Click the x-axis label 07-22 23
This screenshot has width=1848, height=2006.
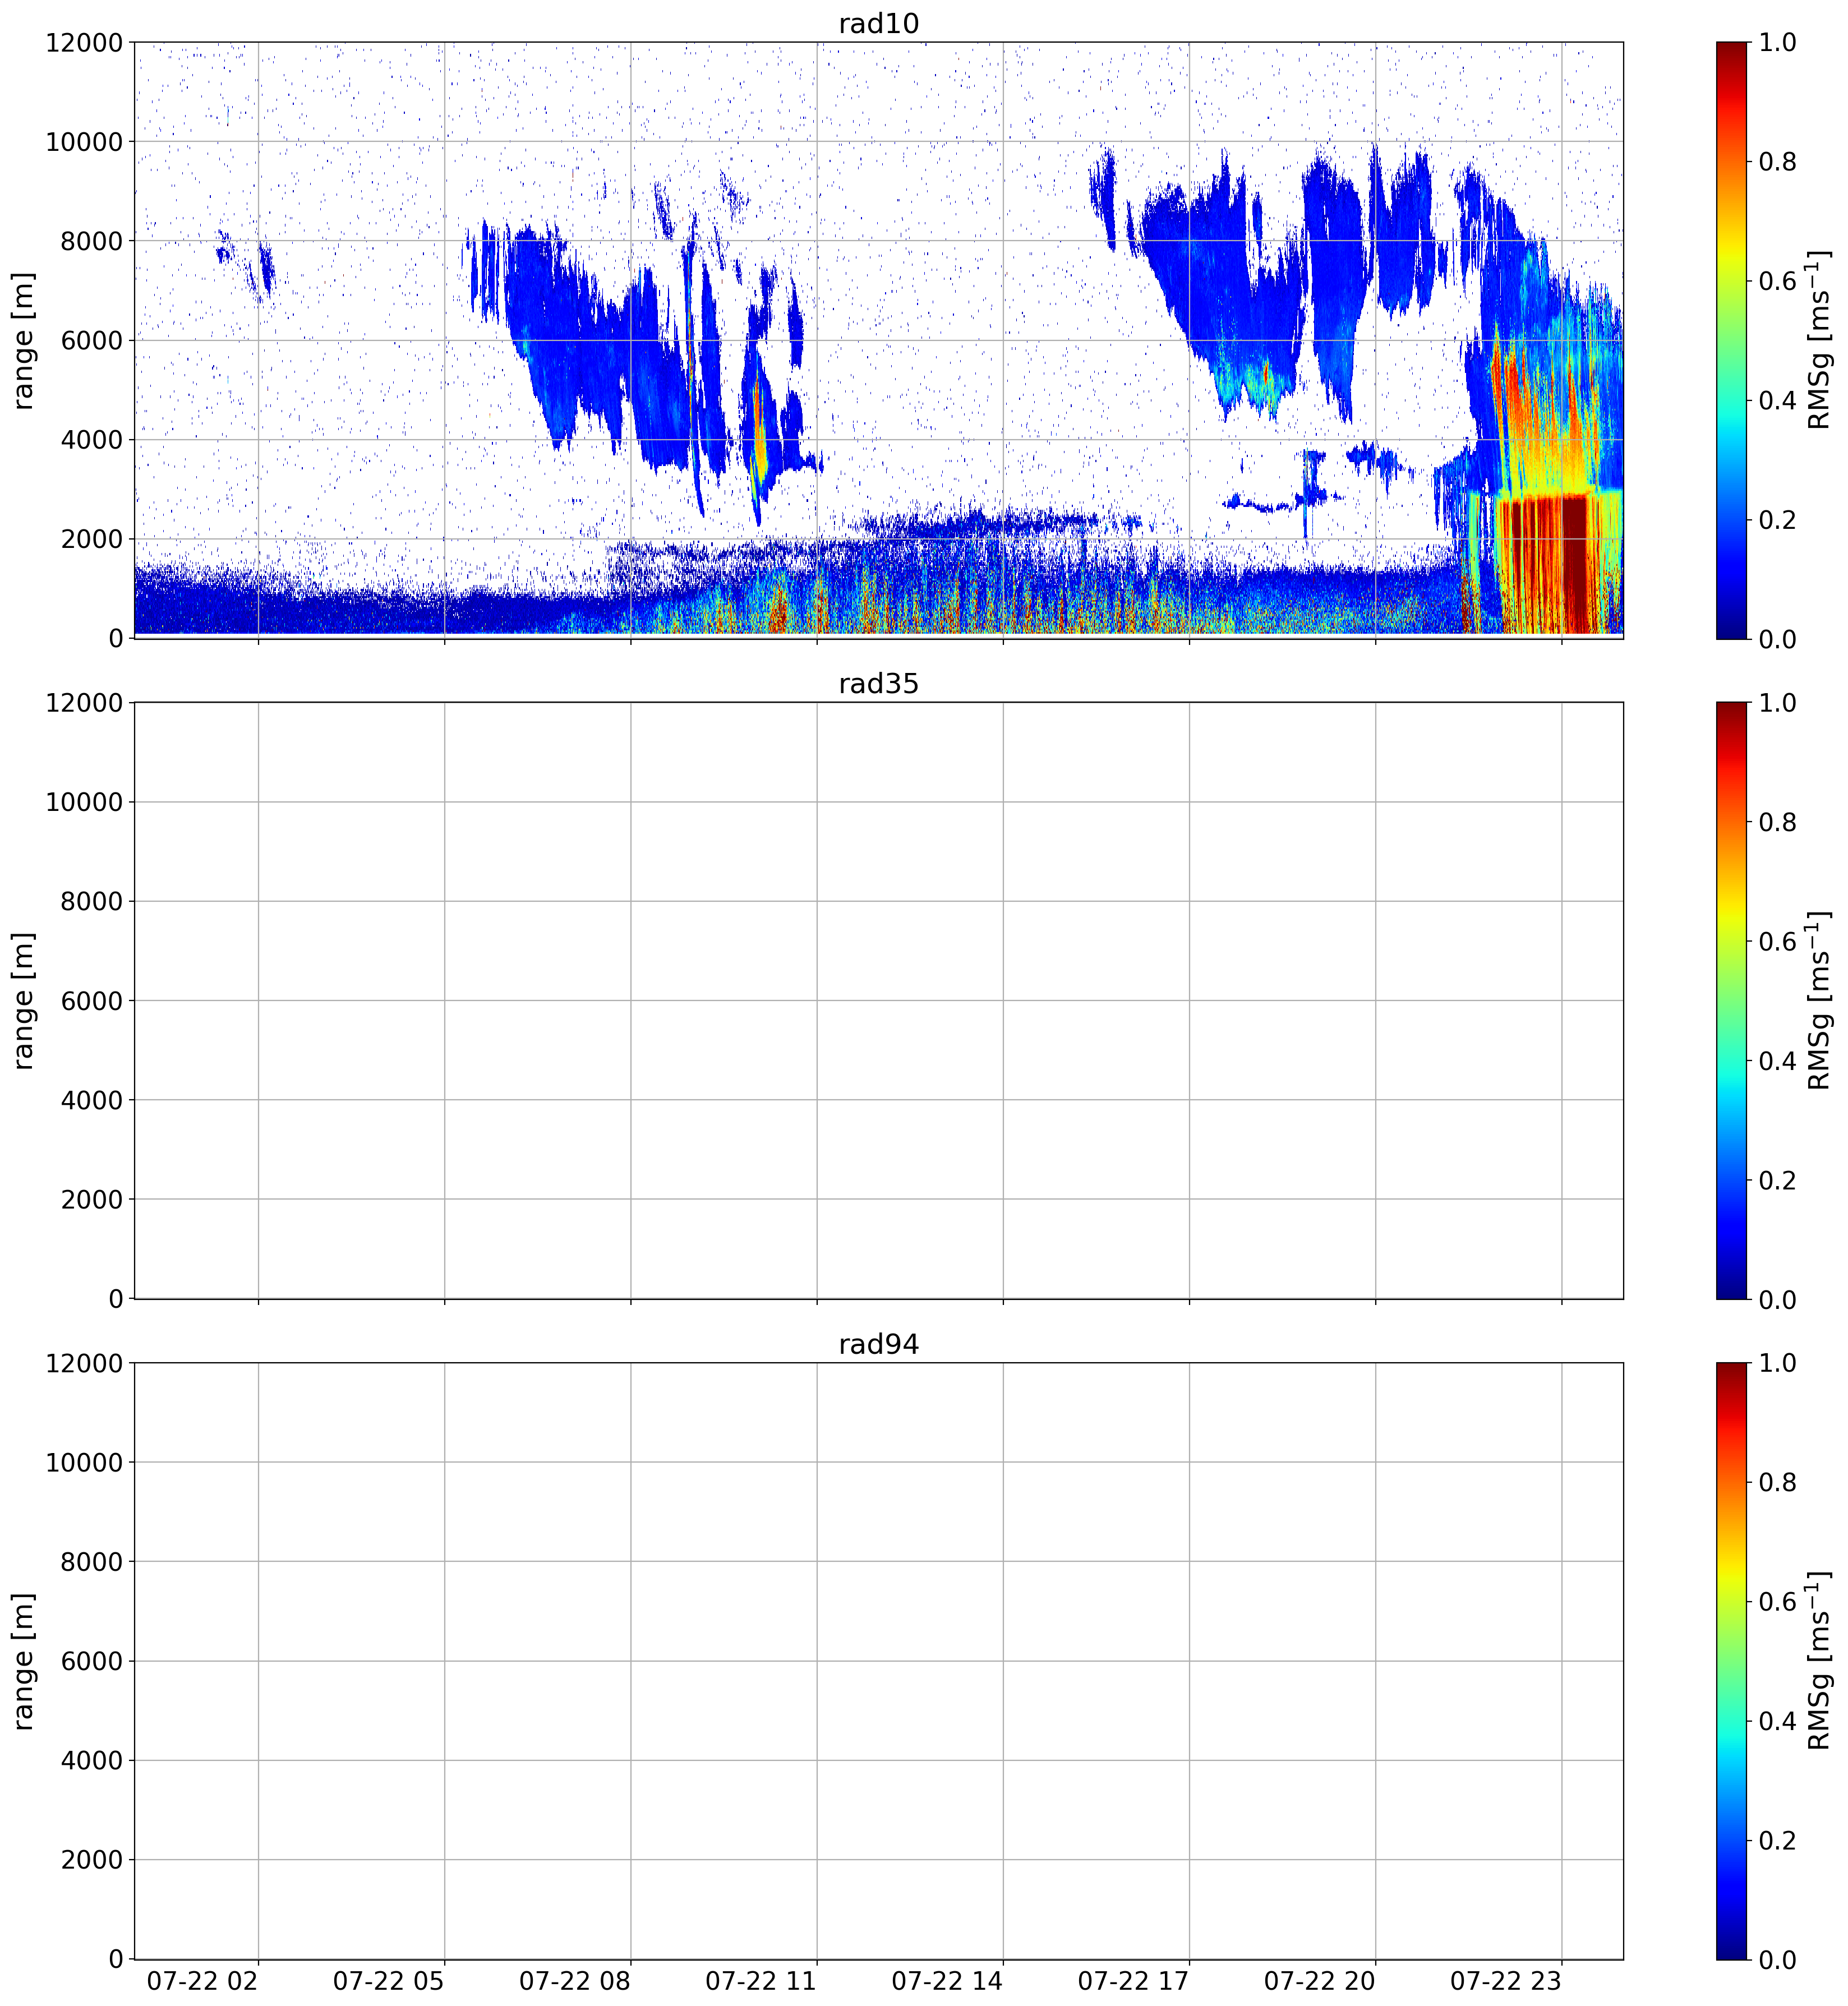coord(1505,1980)
